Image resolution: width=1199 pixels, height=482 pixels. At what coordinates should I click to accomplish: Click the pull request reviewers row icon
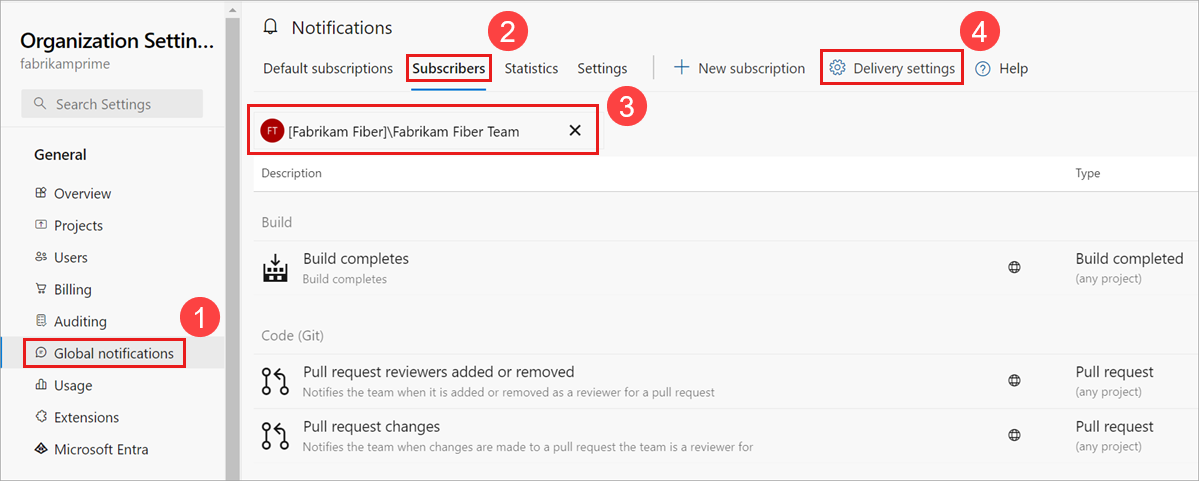[x=274, y=380]
